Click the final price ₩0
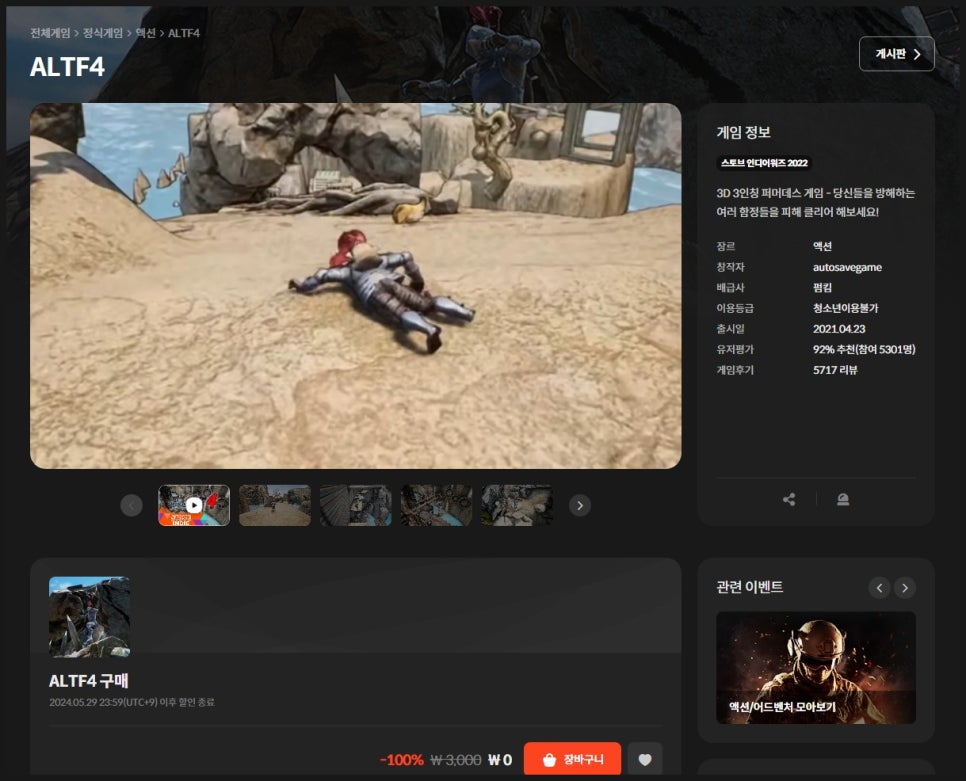The height and width of the screenshot is (781, 966). 500,760
